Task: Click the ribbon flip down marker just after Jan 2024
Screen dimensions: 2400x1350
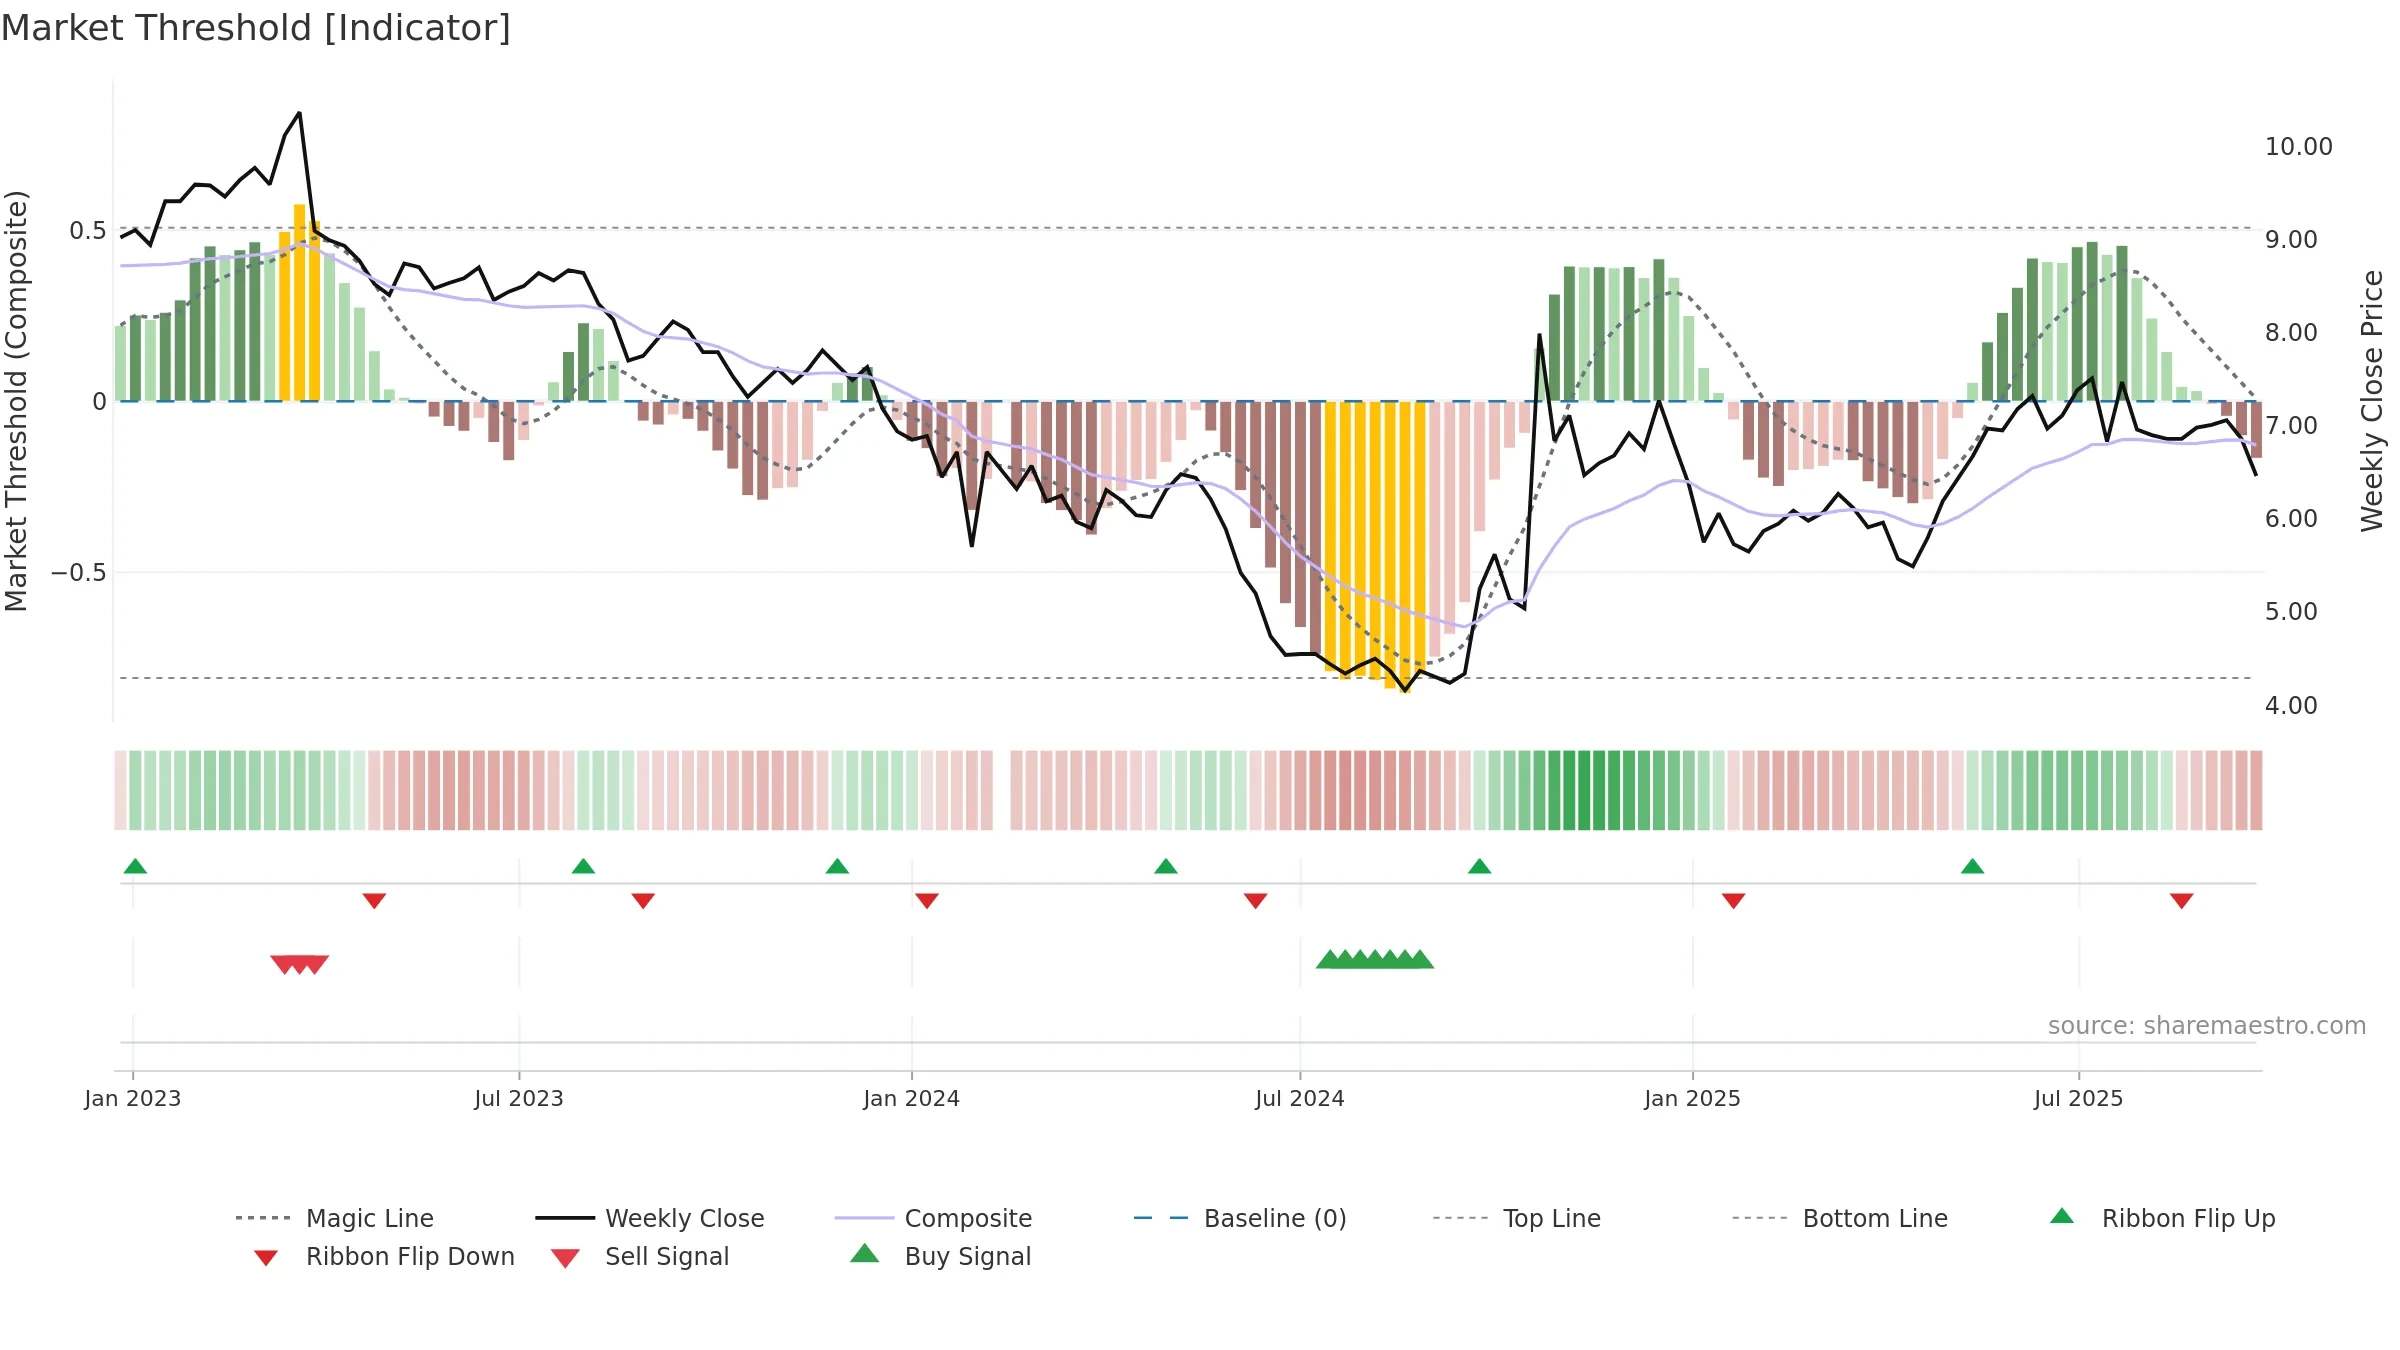Action: point(927,901)
